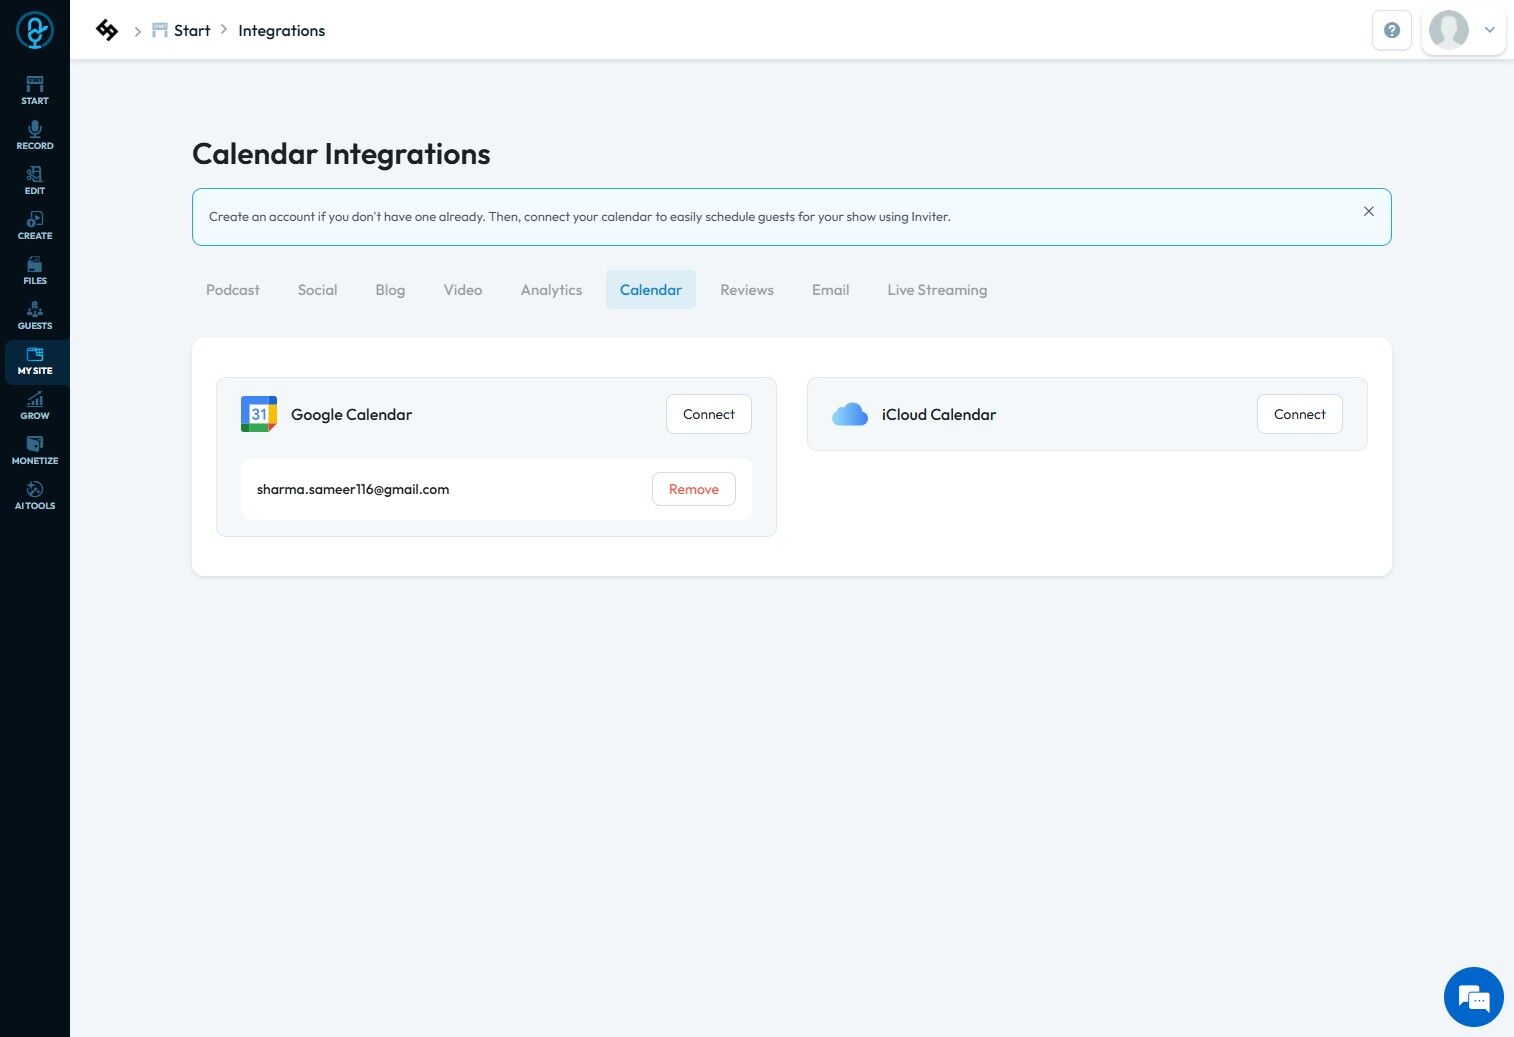Switch to the Analytics tab

coord(551,290)
